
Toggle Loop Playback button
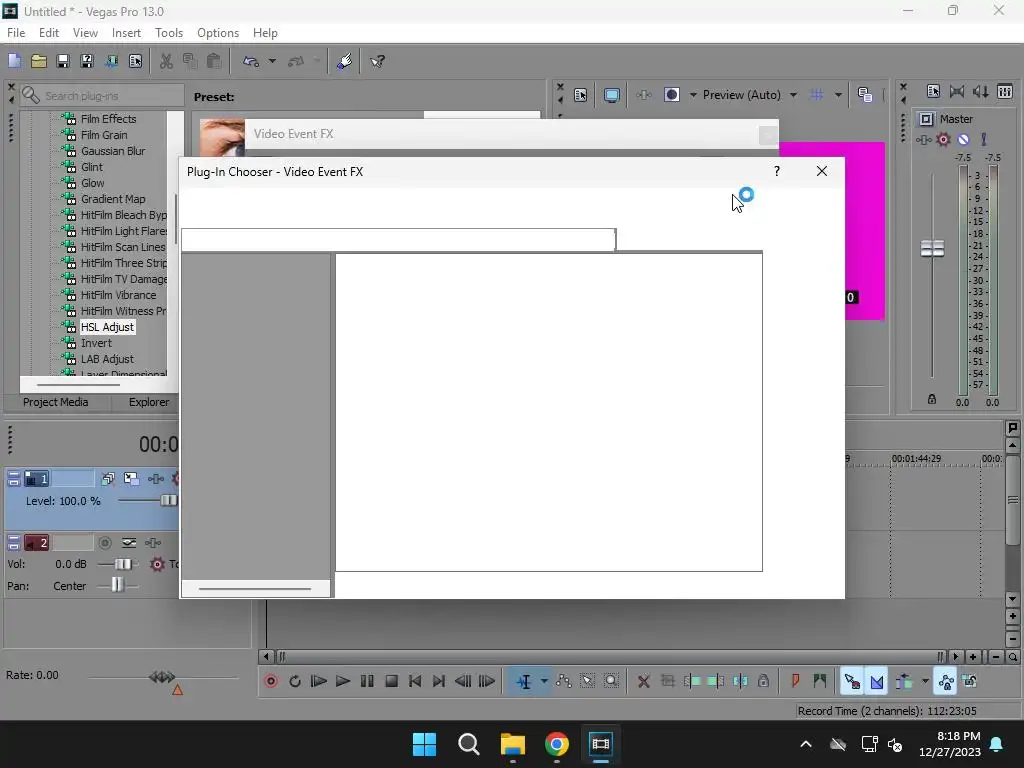[x=295, y=682]
